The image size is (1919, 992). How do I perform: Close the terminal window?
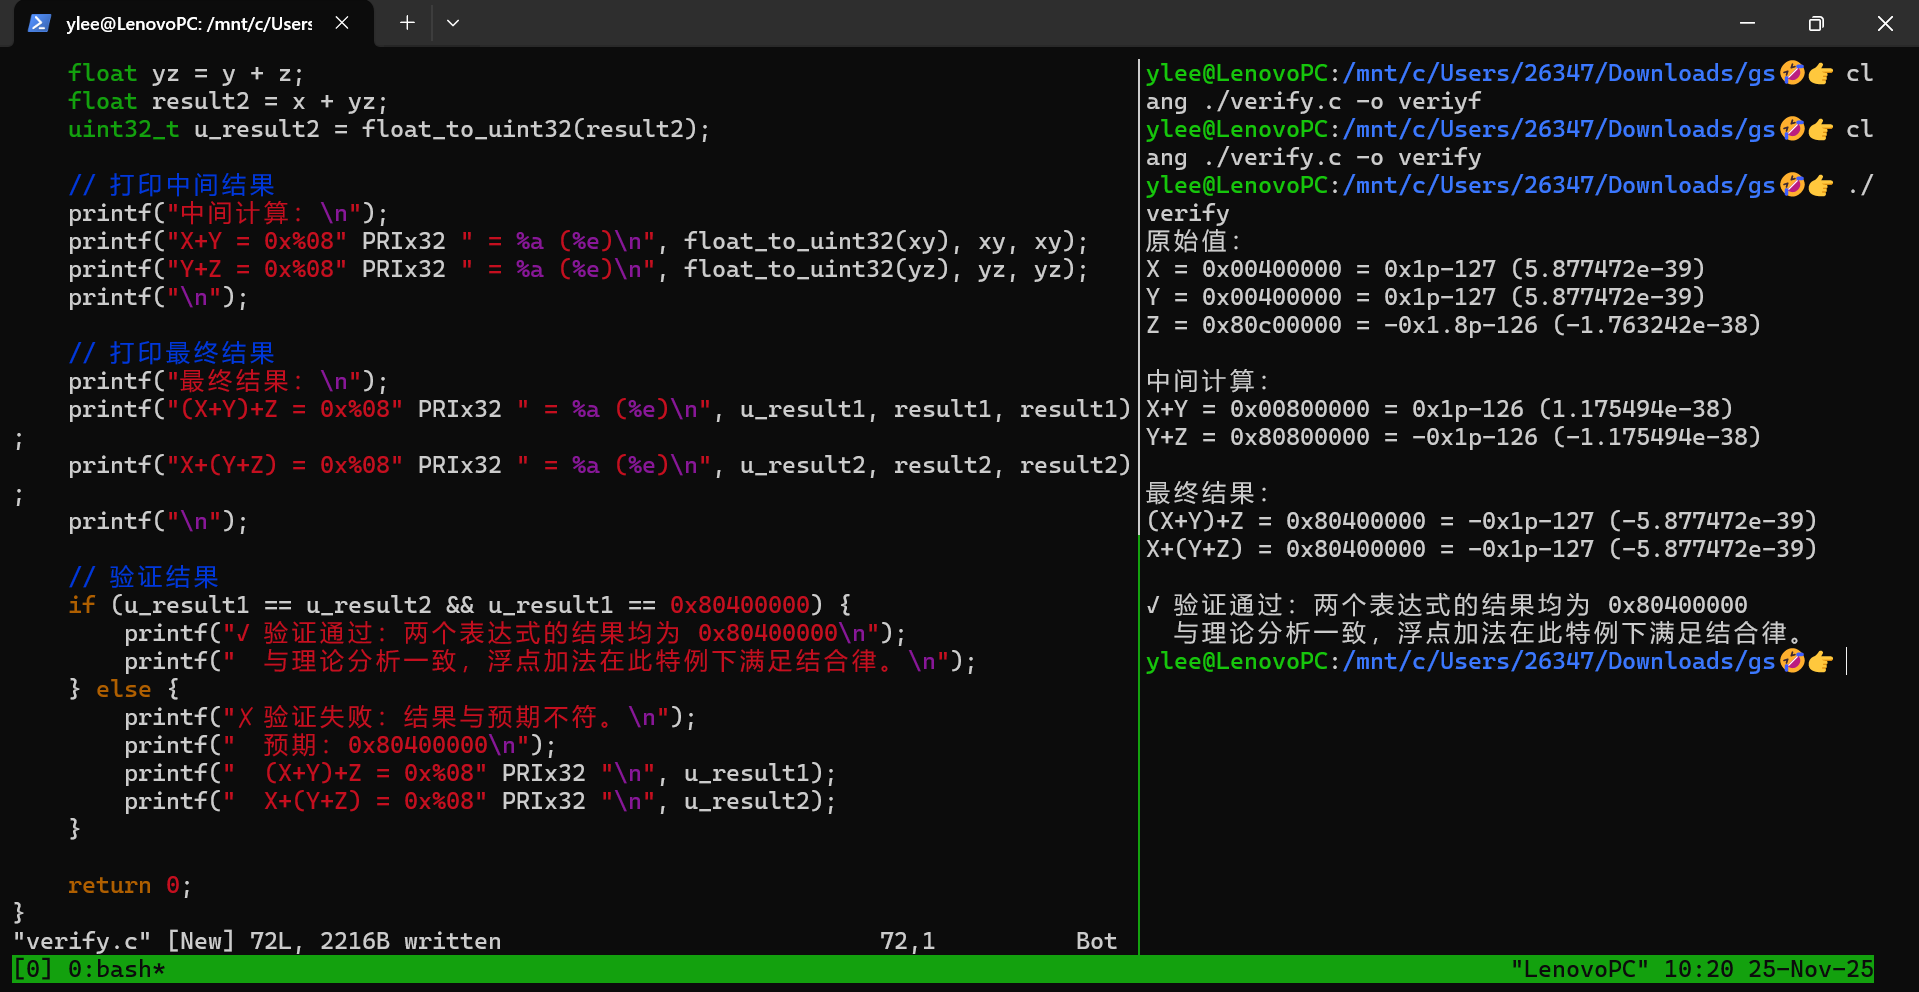[1885, 23]
